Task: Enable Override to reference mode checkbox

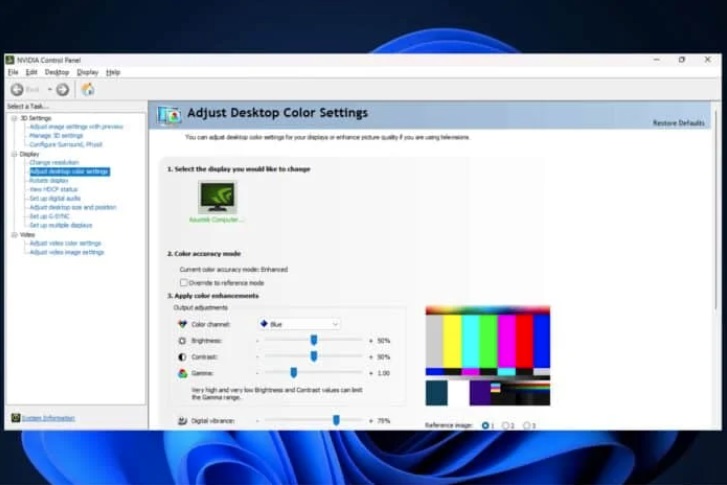Action: pyautogui.click(x=184, y=282)
